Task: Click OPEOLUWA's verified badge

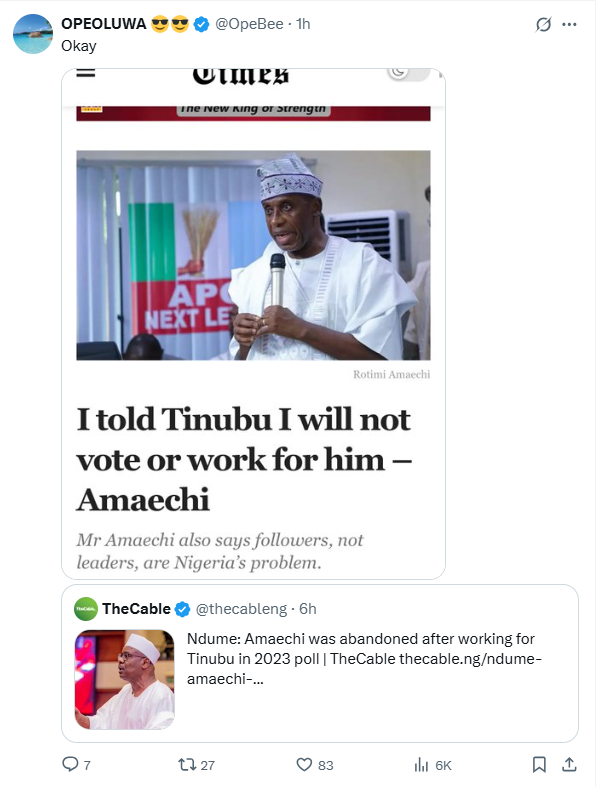Action: (201, 24)
